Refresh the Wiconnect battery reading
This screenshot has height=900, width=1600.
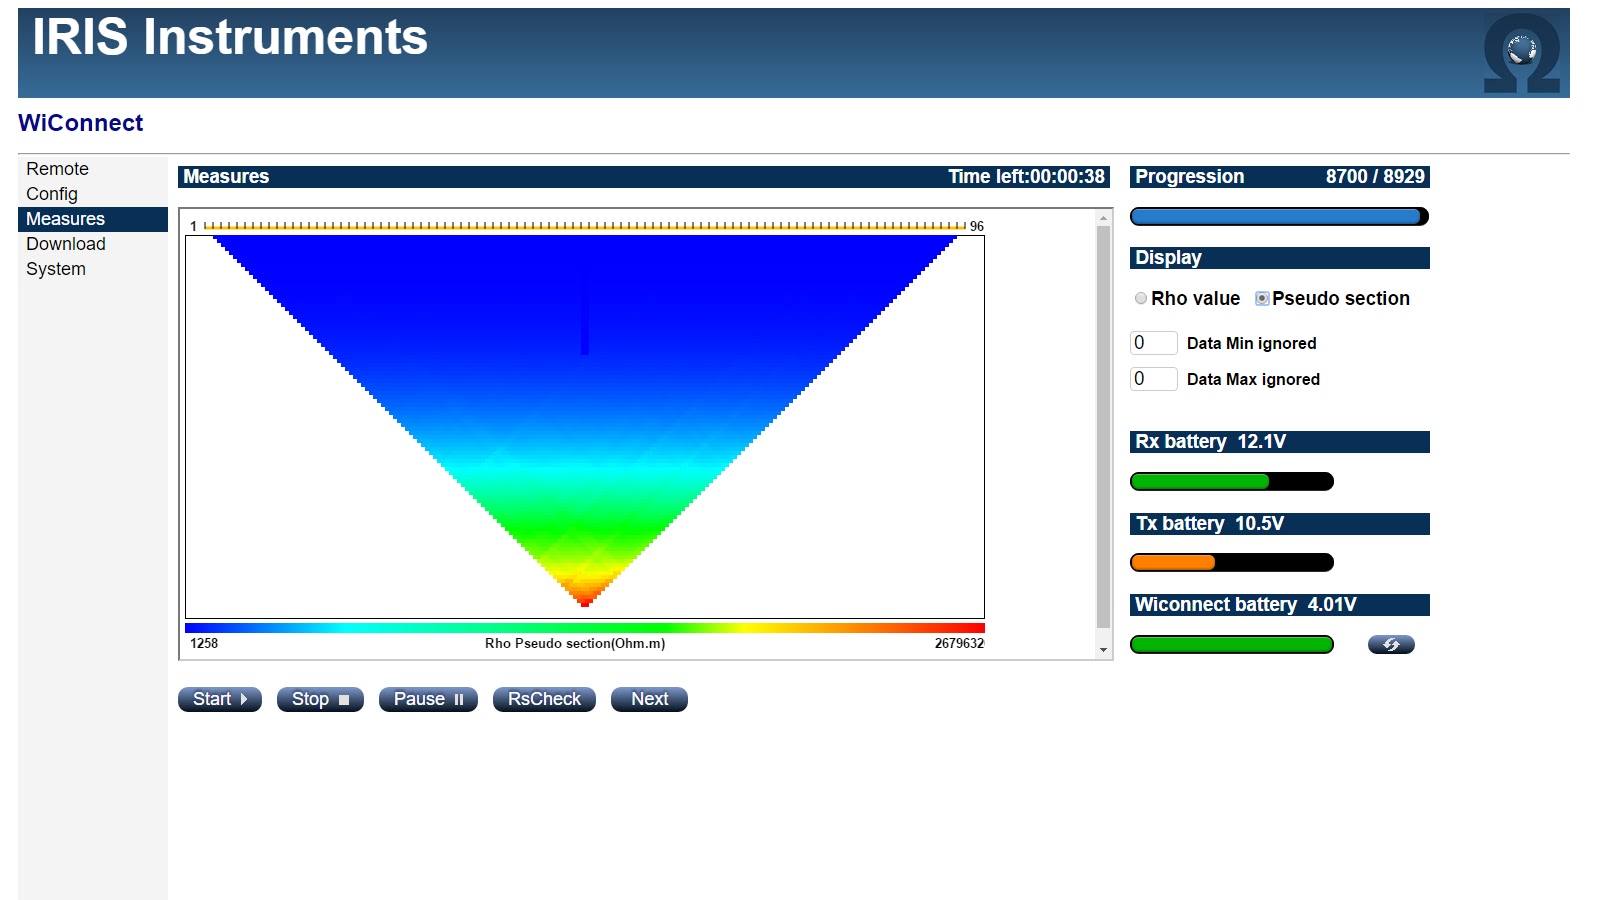1390,644
